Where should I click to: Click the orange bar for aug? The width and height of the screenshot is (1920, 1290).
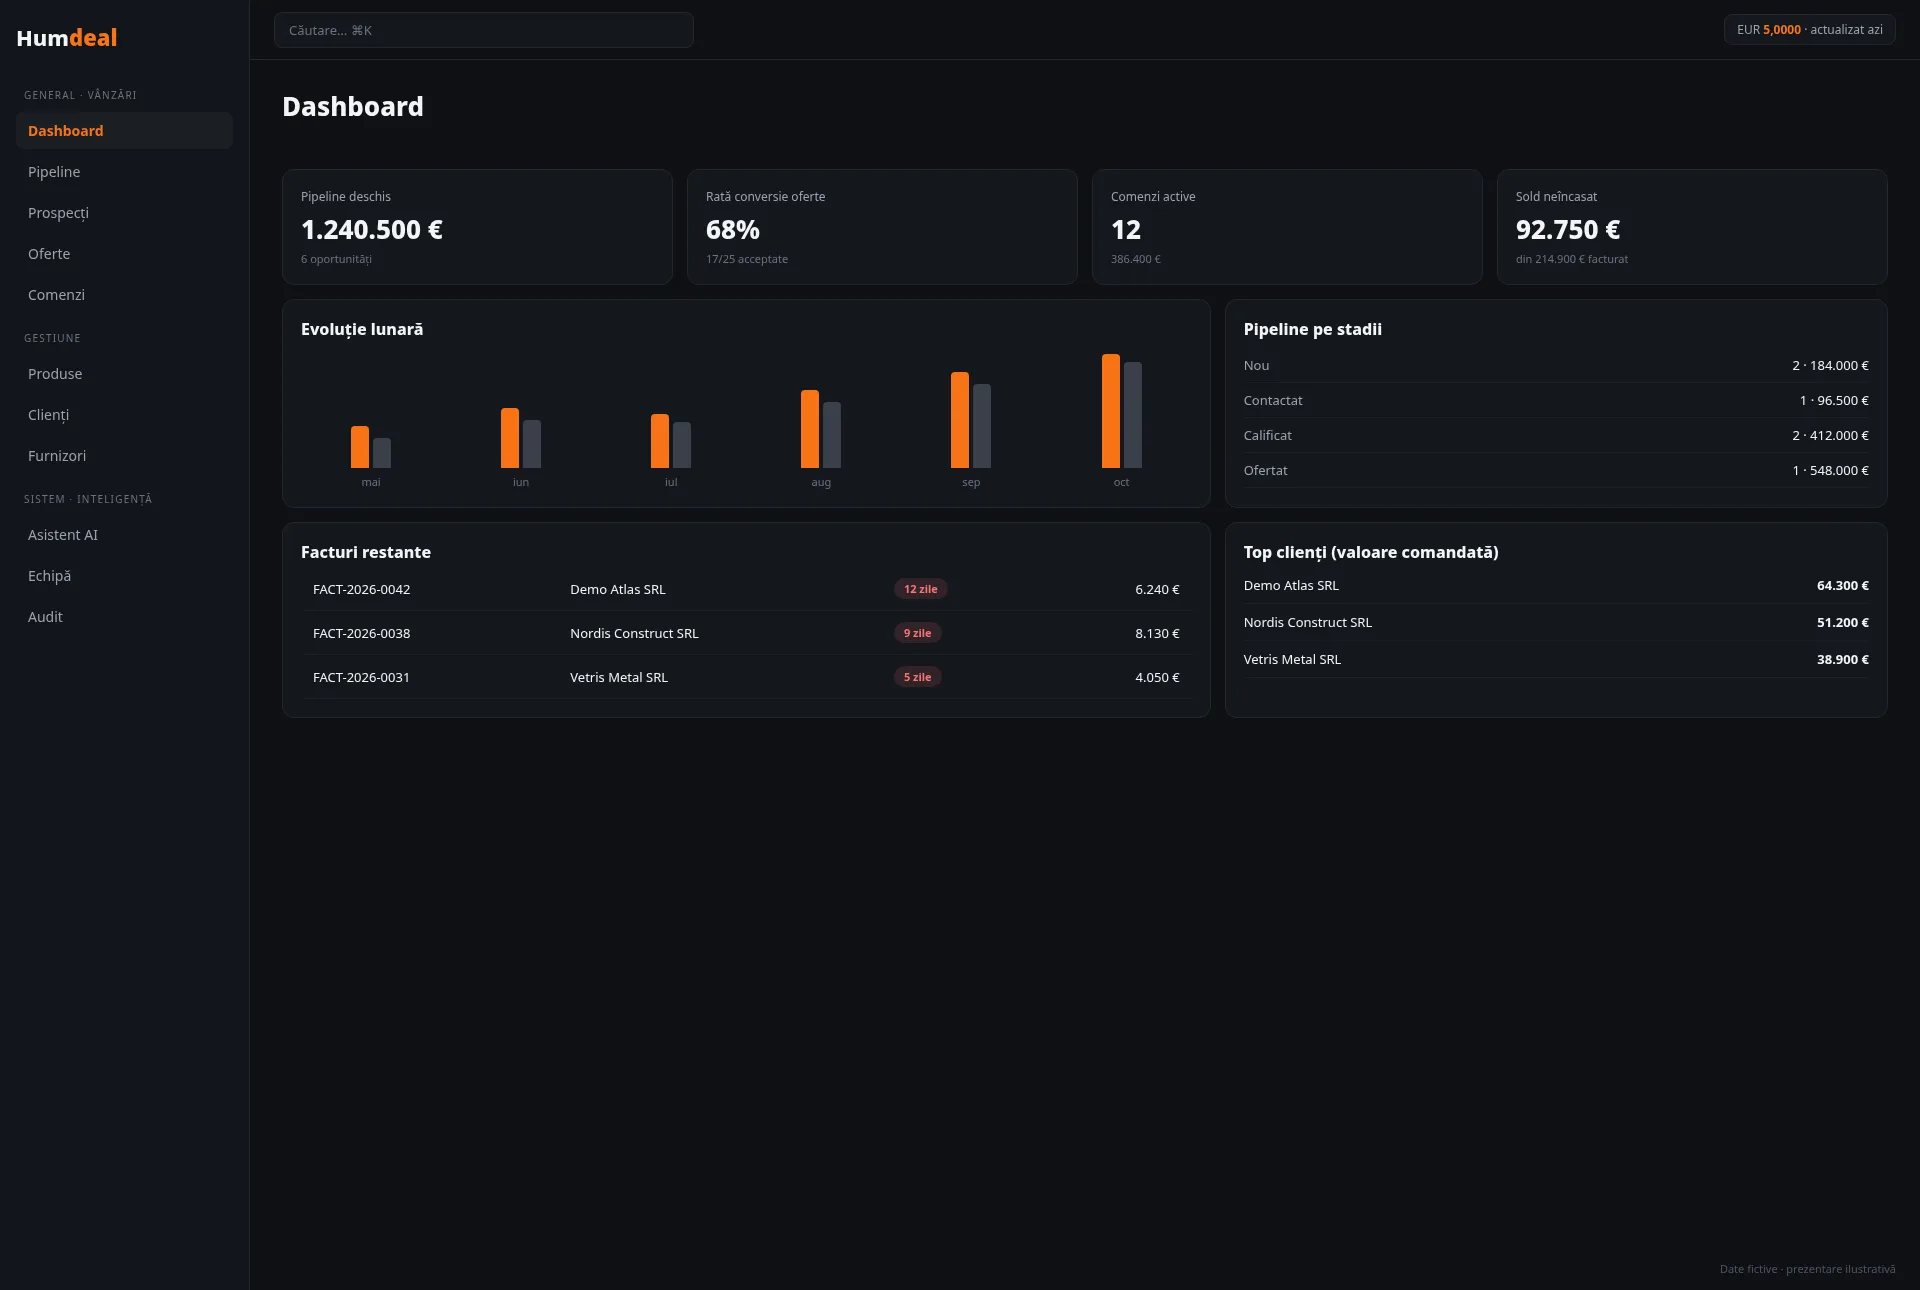click(810, 429)
